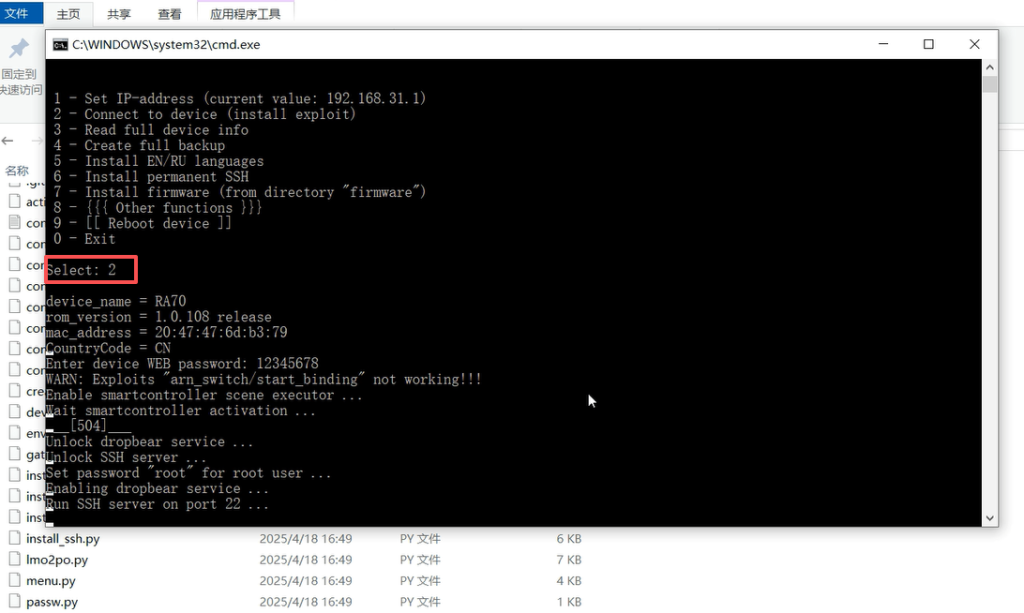
Task: Minimize the cmd.exe console window
Action: coord(882,44)
